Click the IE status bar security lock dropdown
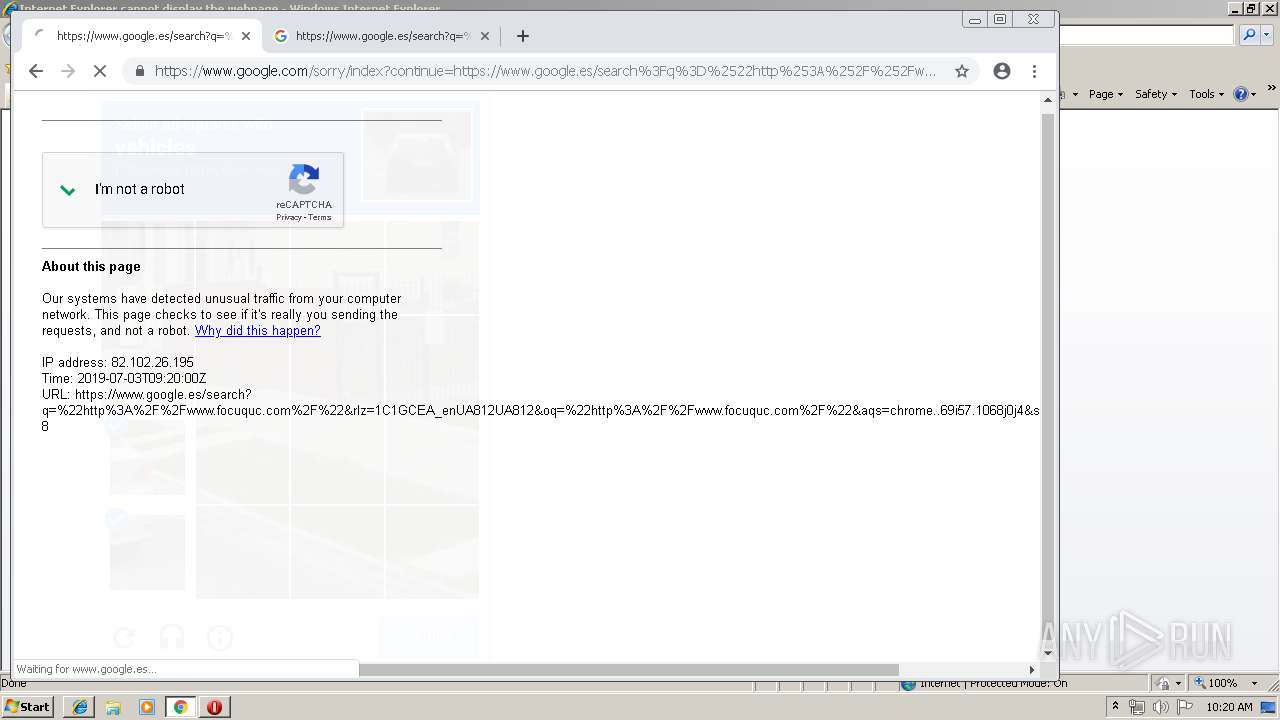The width and height of the screenshot is (1280, 720). point(1166,683)
